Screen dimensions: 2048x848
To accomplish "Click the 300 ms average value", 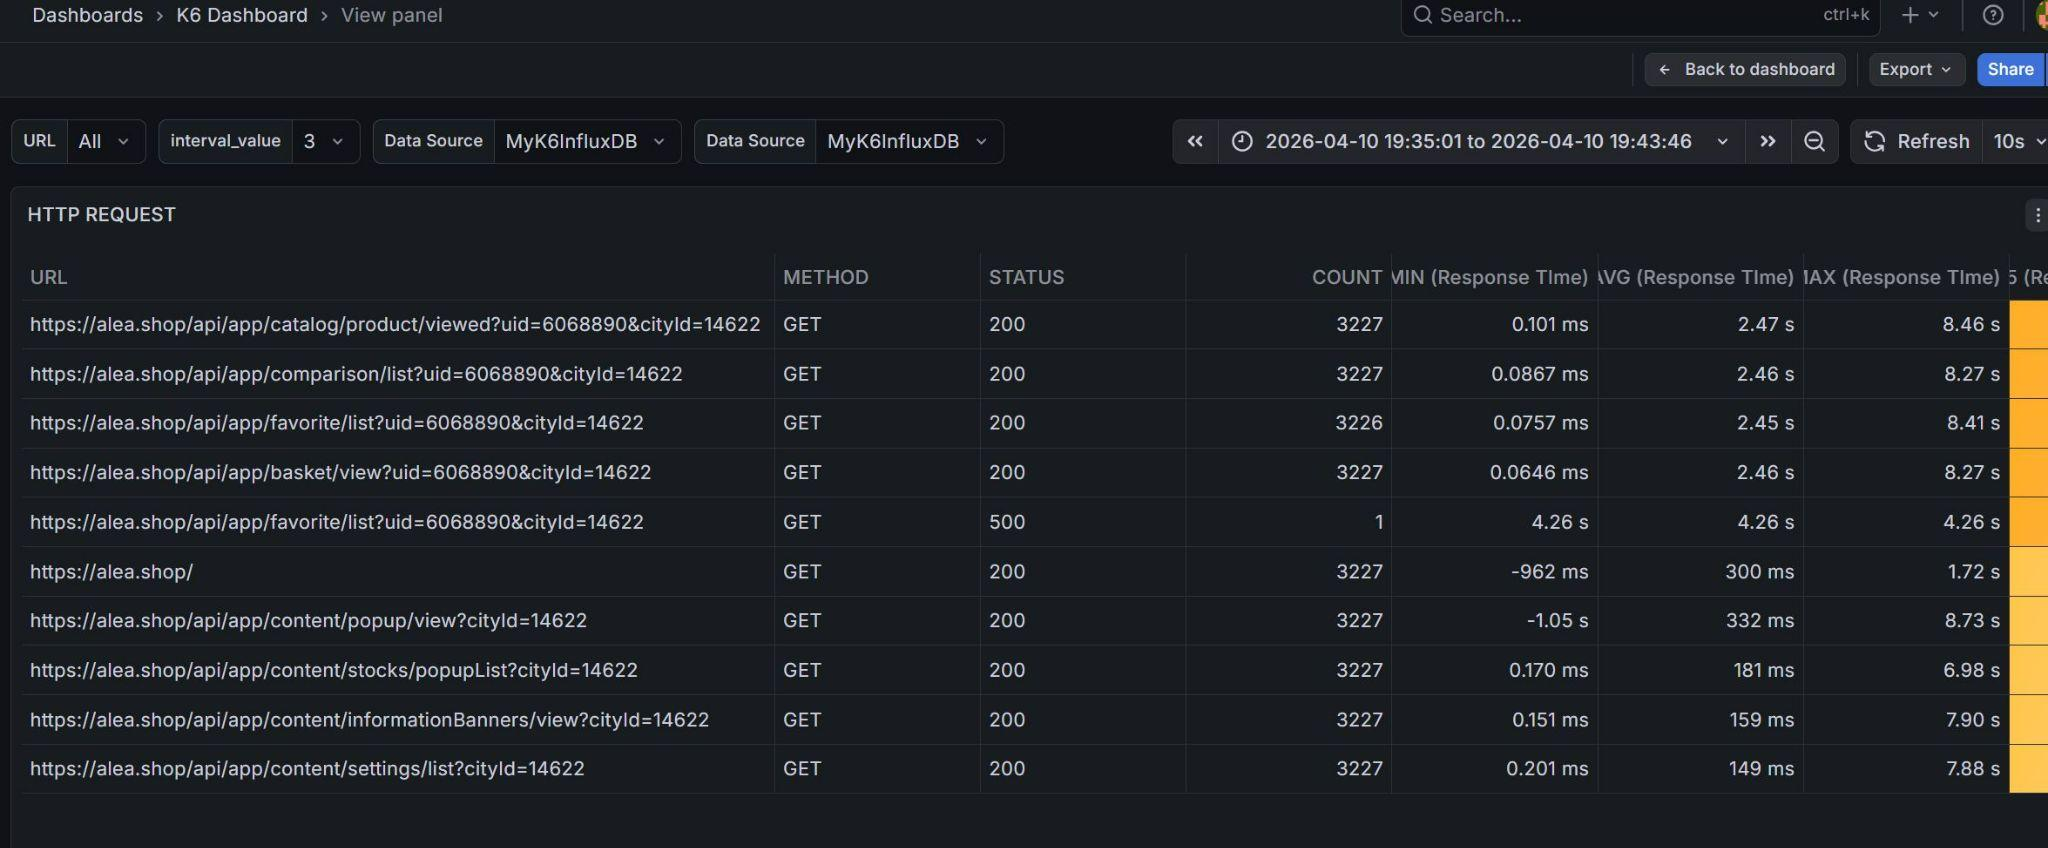I will [1759, 572].
